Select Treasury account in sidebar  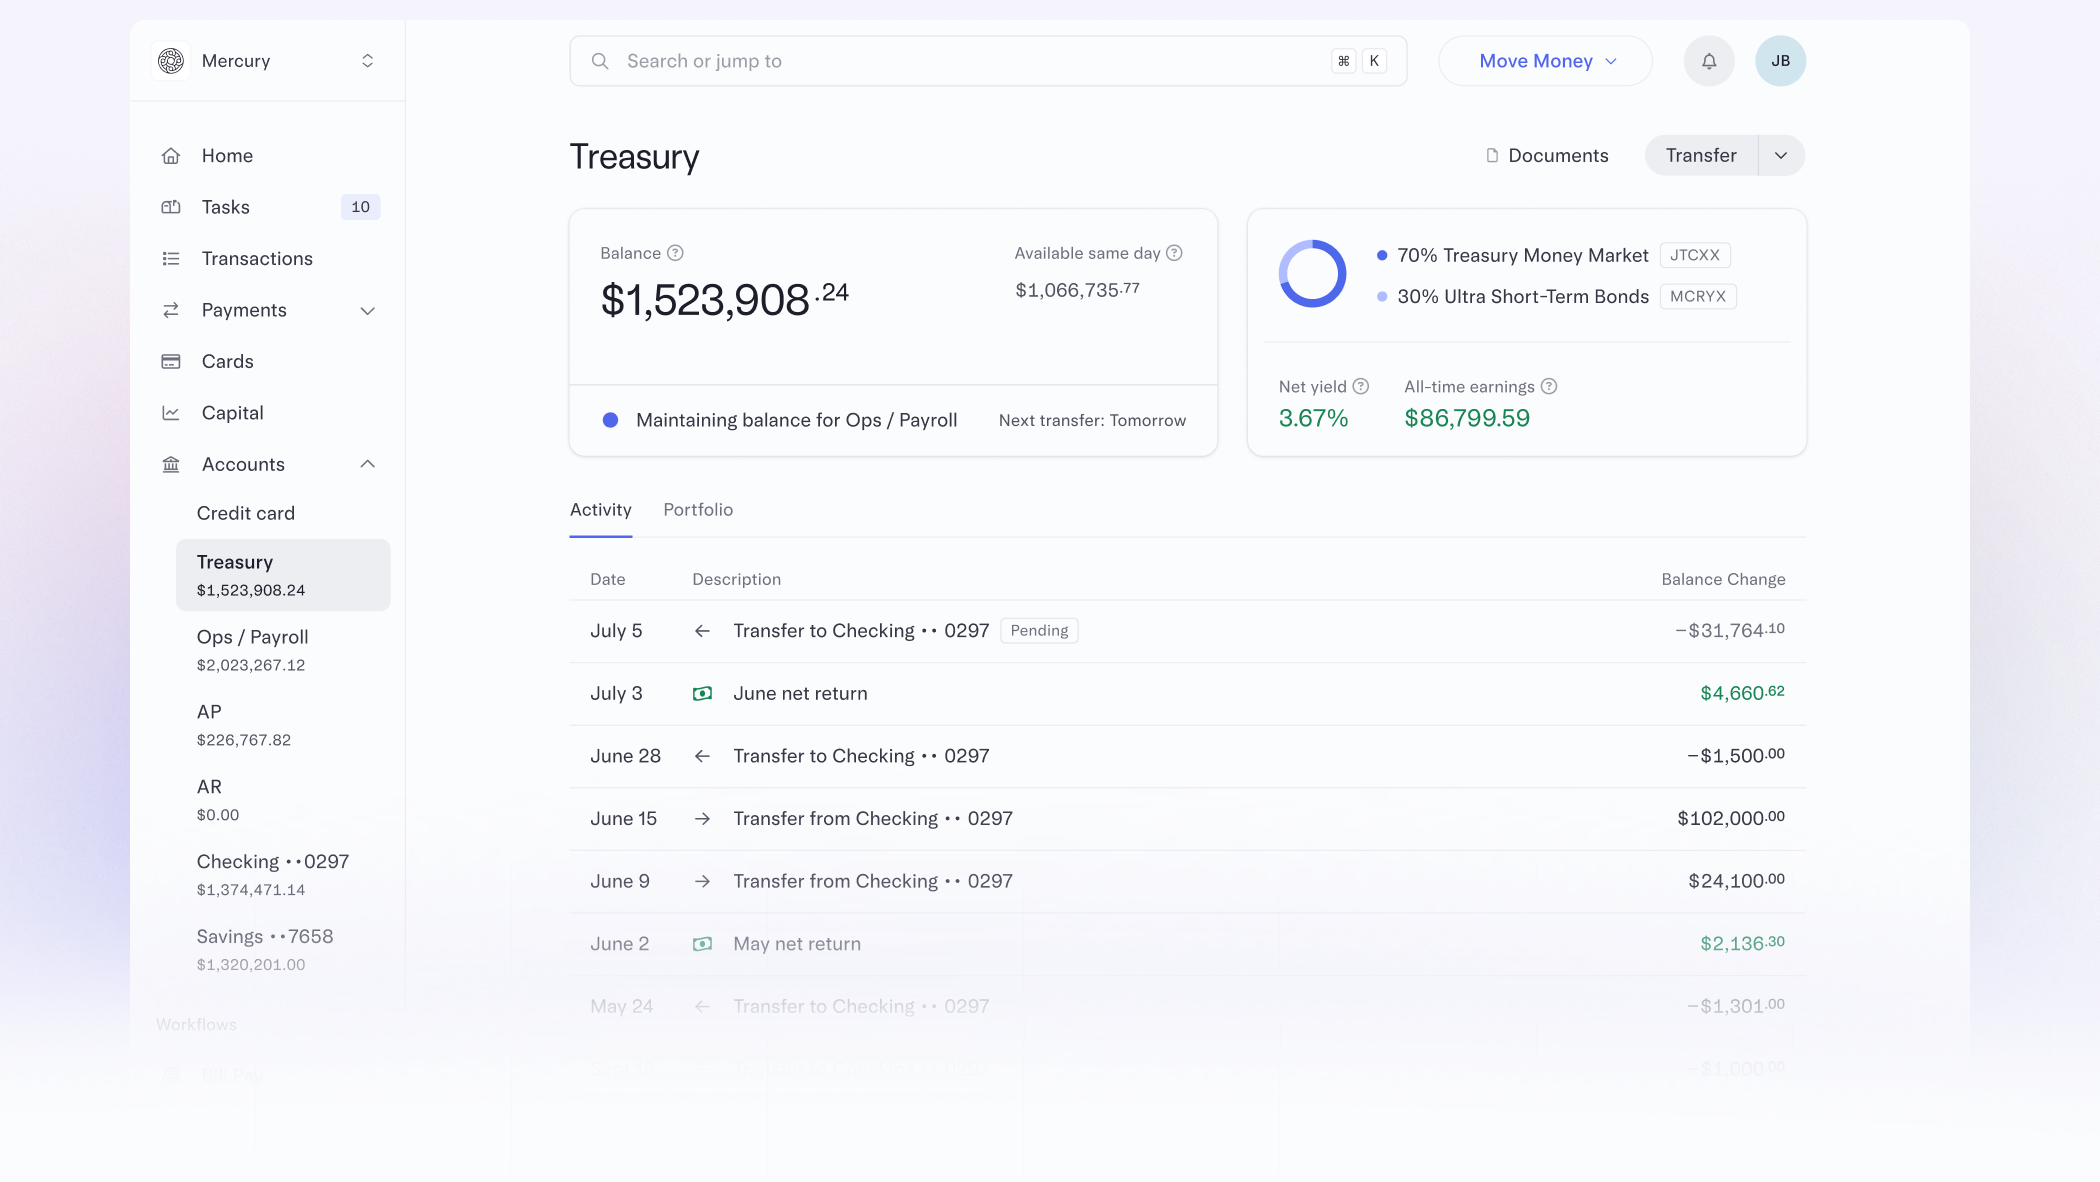pyautogui.click(x=283, y=575)
